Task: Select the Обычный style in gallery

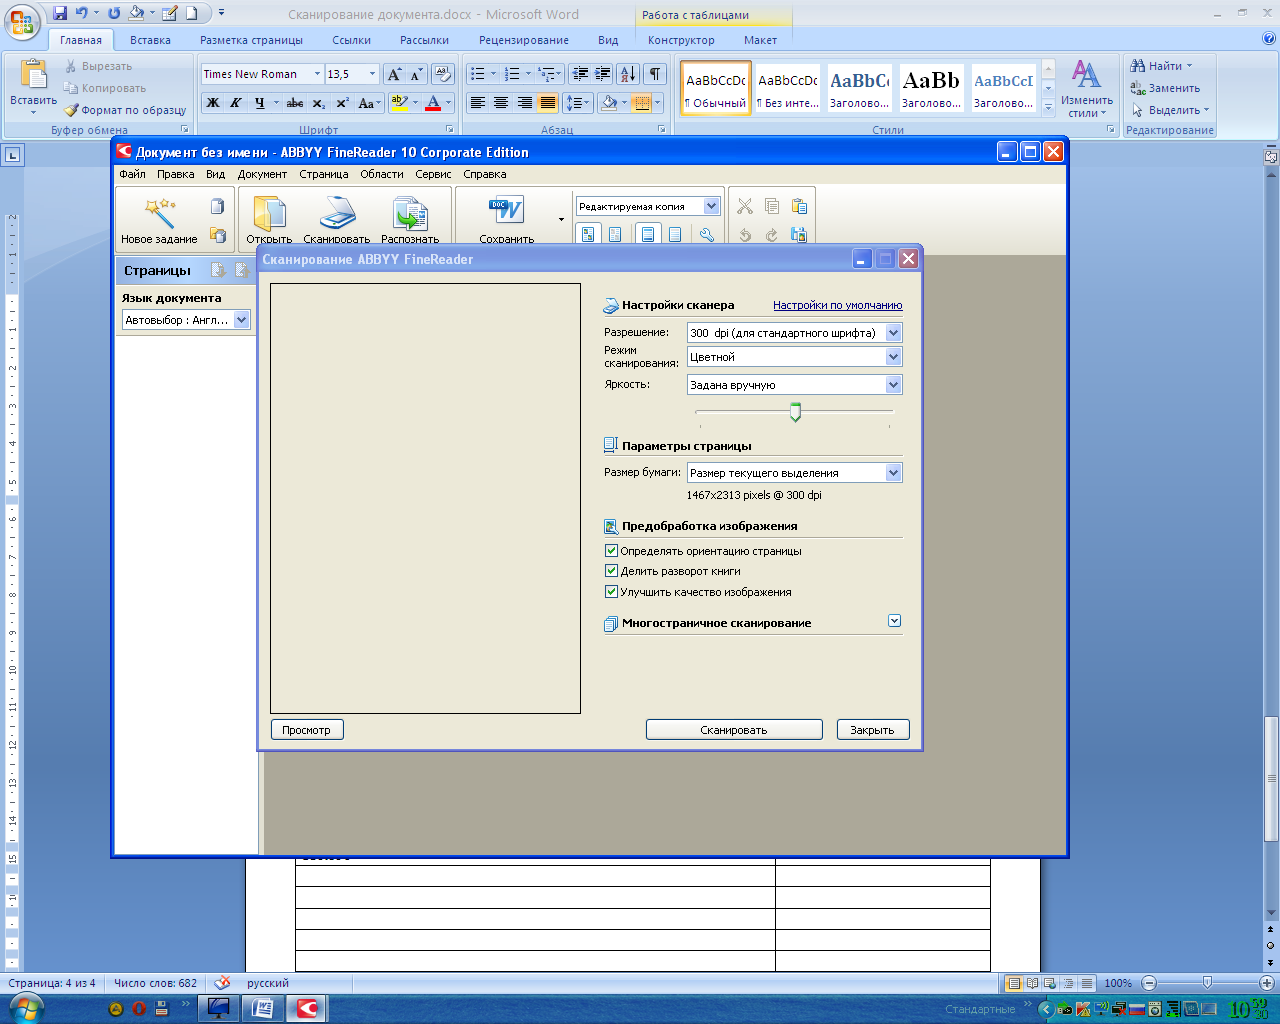Action: coord(716,88)
